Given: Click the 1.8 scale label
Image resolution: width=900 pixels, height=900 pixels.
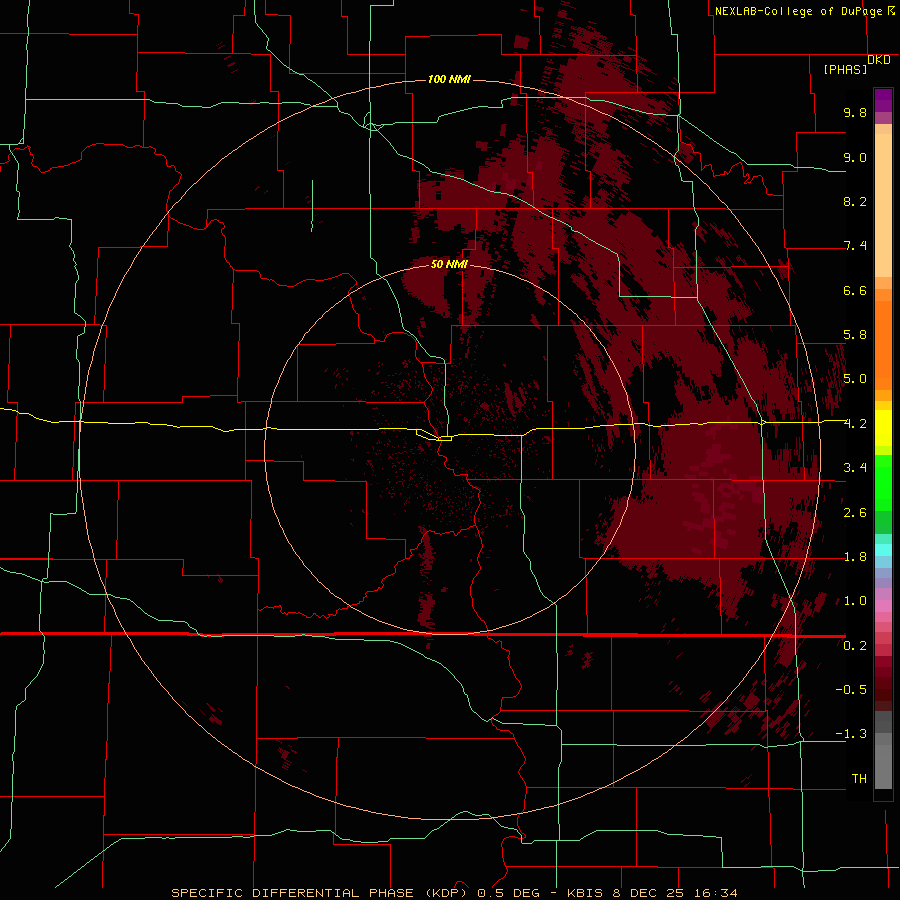Looking at the screenshot, I should tap(855, 557).
